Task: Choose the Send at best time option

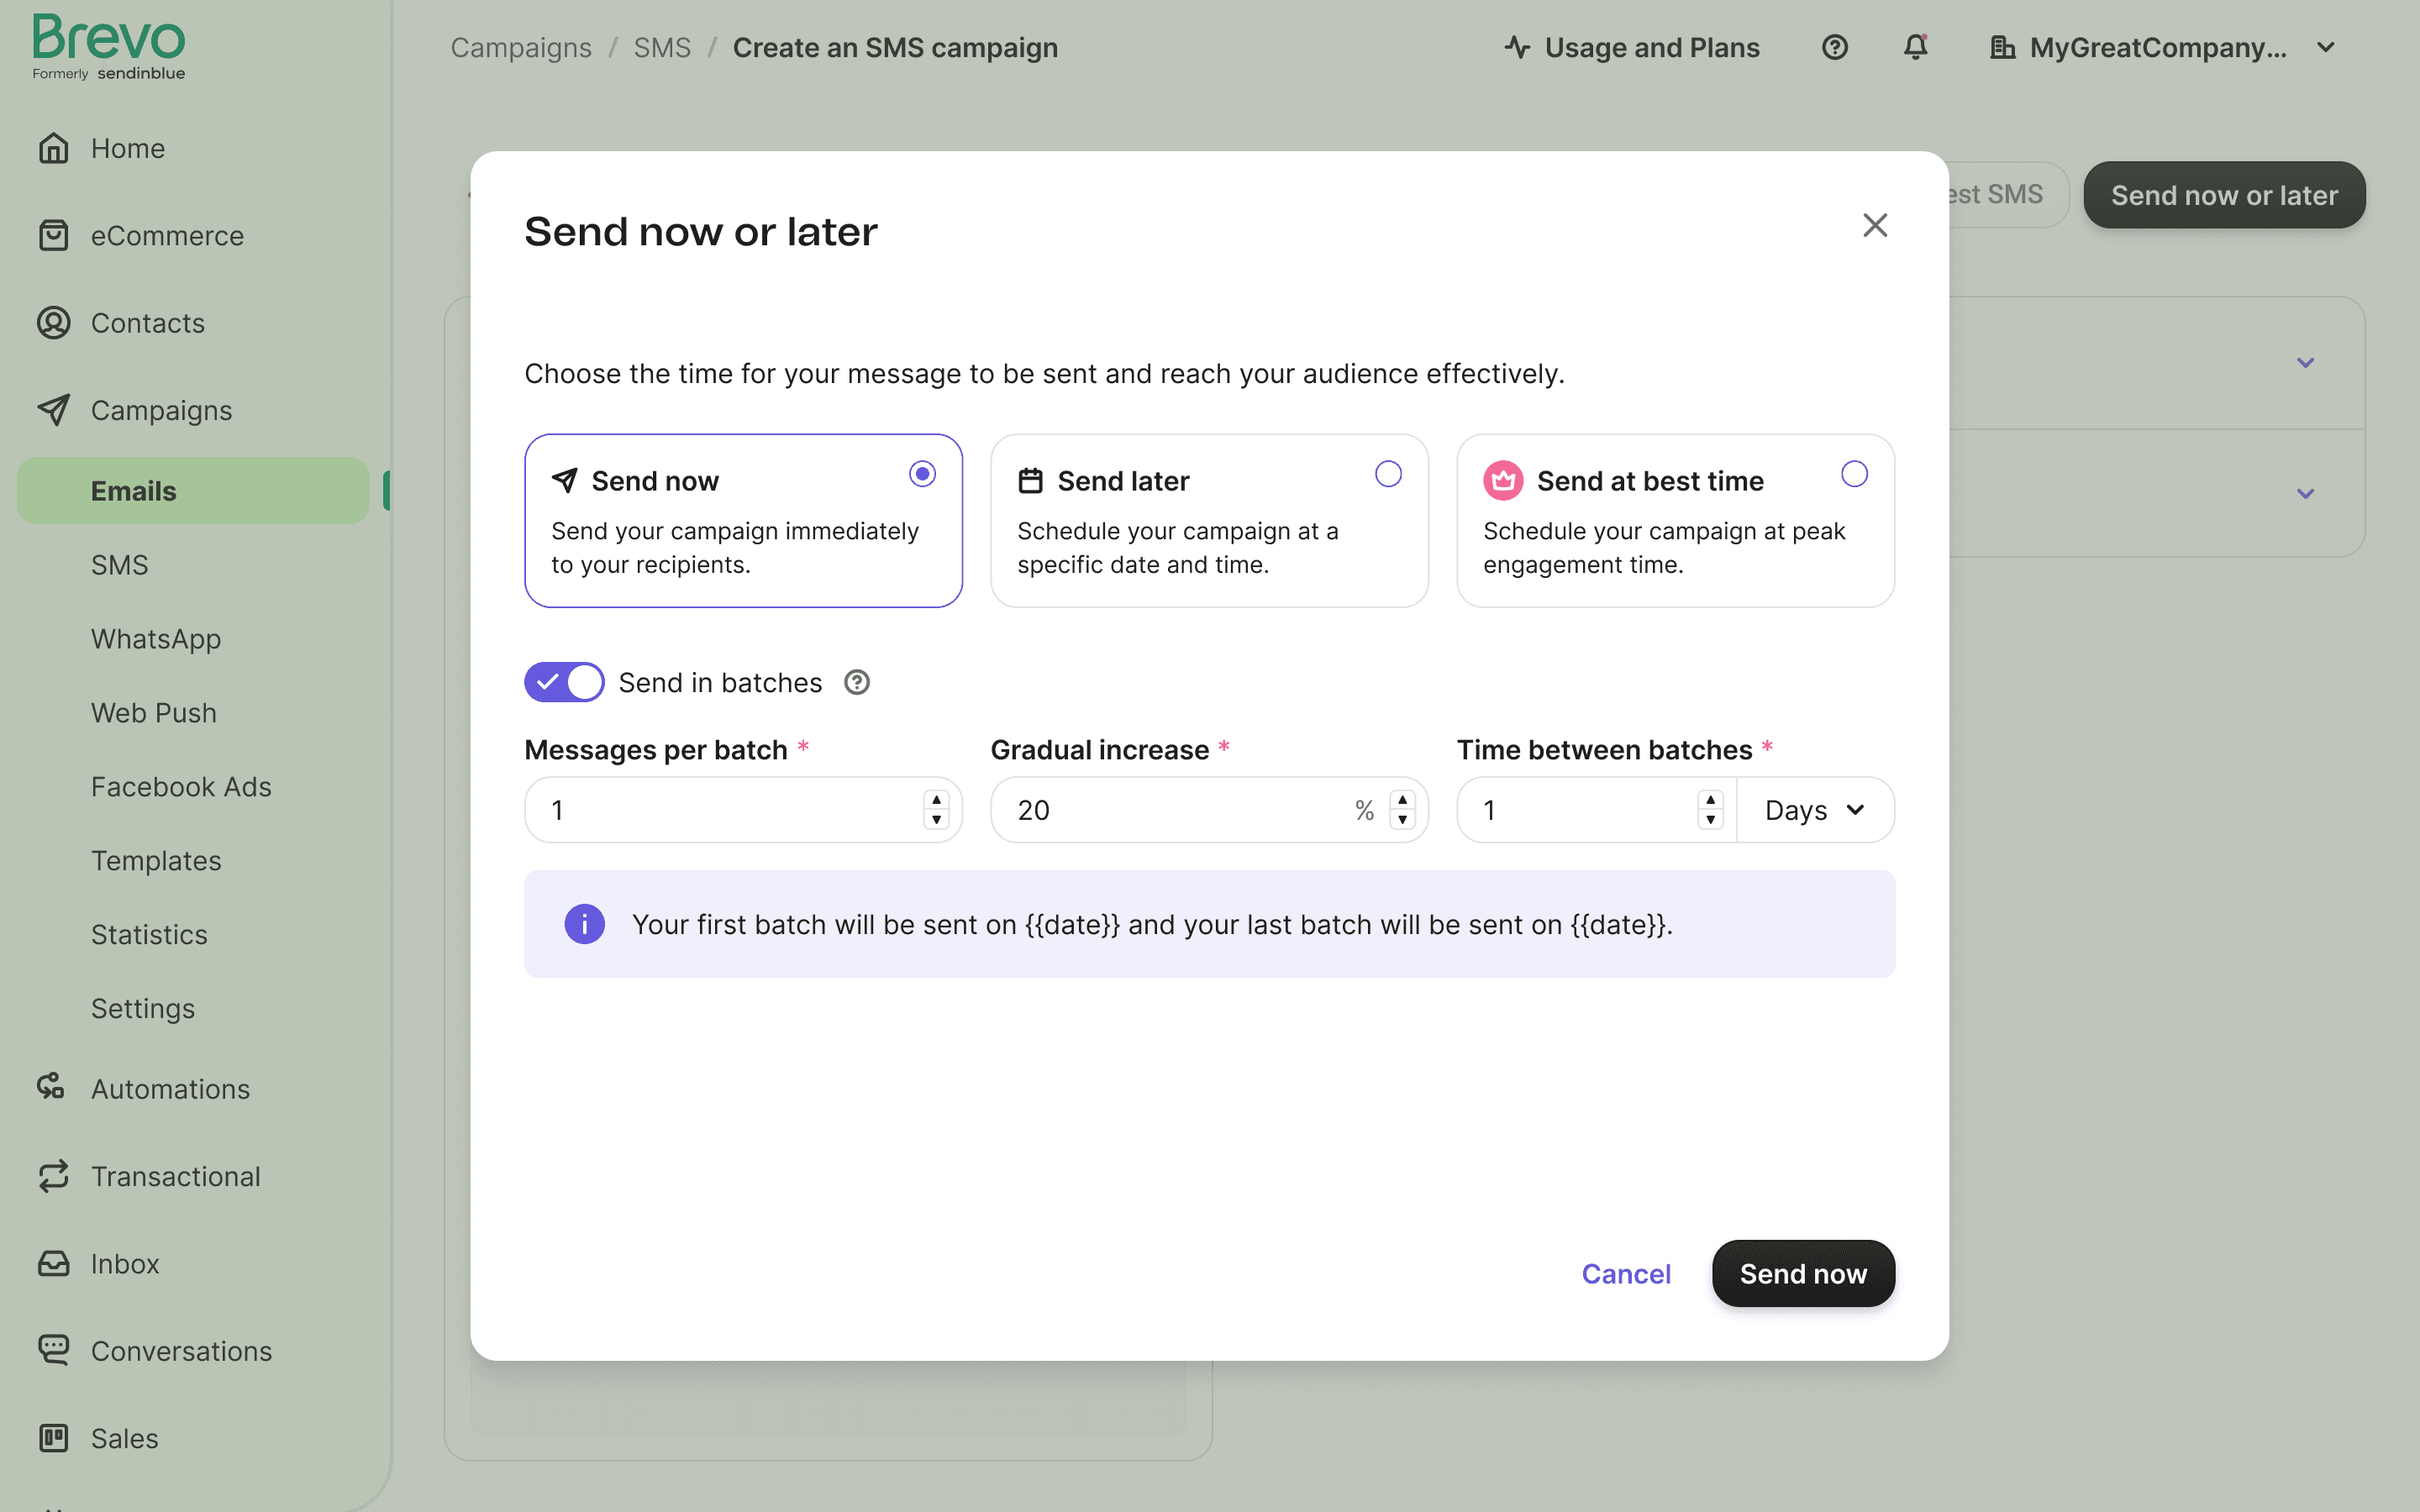Action: click(1854, 474)
